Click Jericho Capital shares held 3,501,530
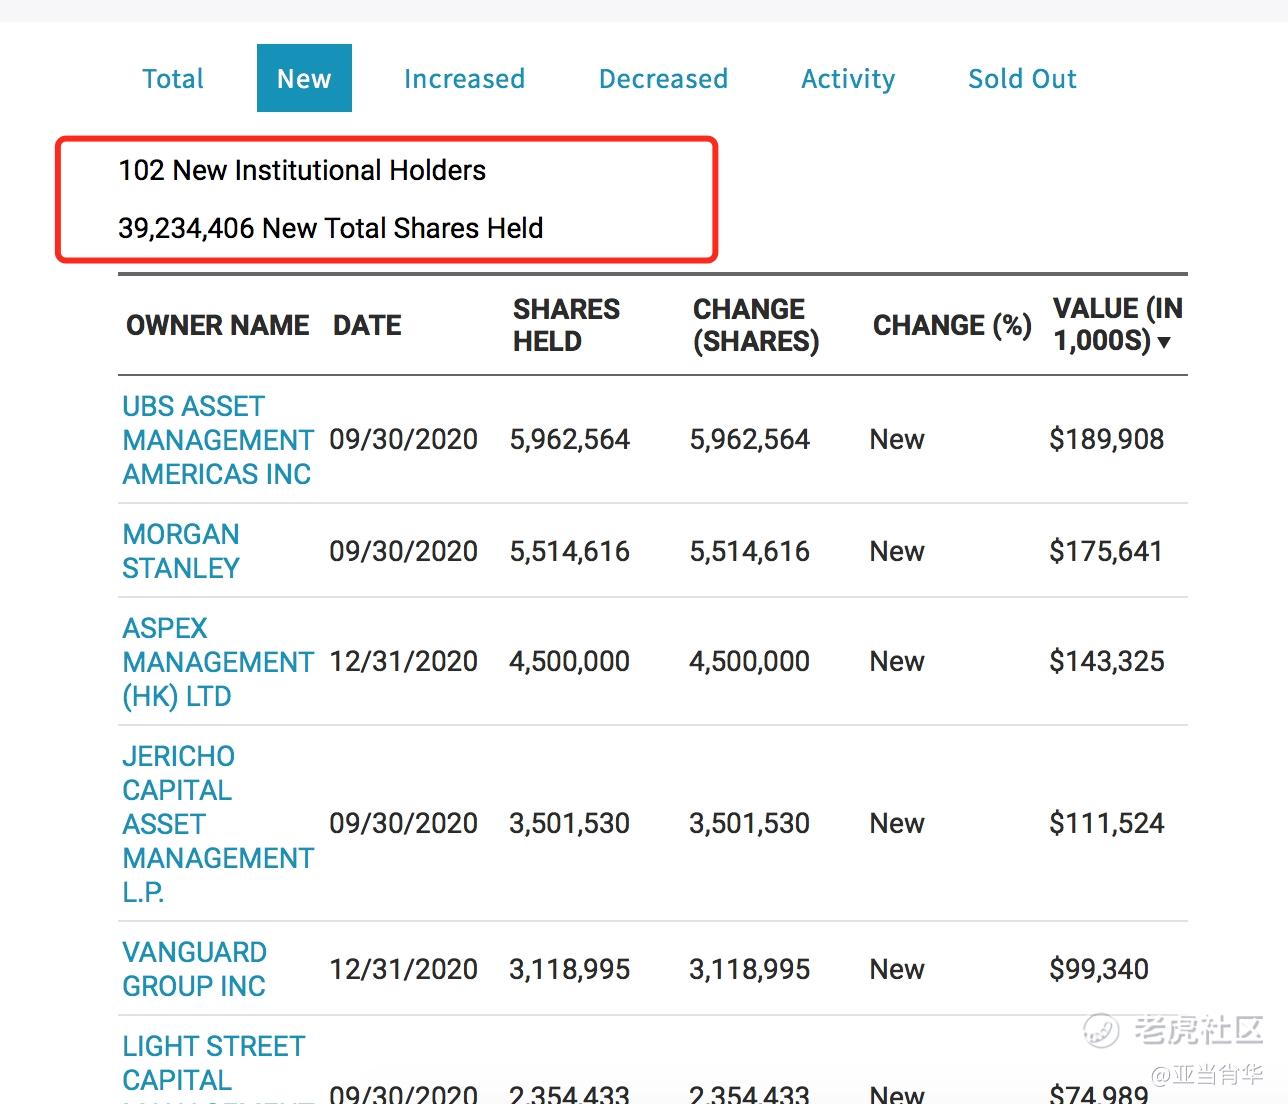The height and width of the screenshot is (1104, 1288). point(570,823)
